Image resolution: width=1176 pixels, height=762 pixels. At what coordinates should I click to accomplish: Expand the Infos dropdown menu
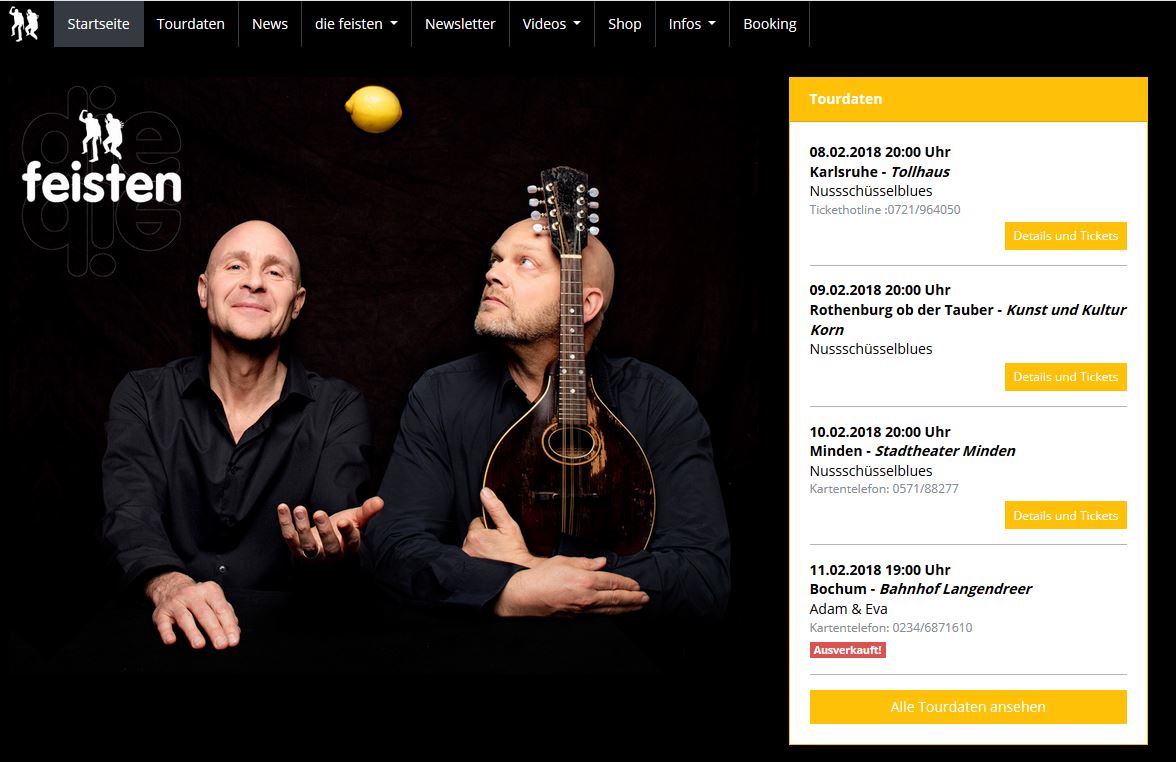[x=692, y=24]
